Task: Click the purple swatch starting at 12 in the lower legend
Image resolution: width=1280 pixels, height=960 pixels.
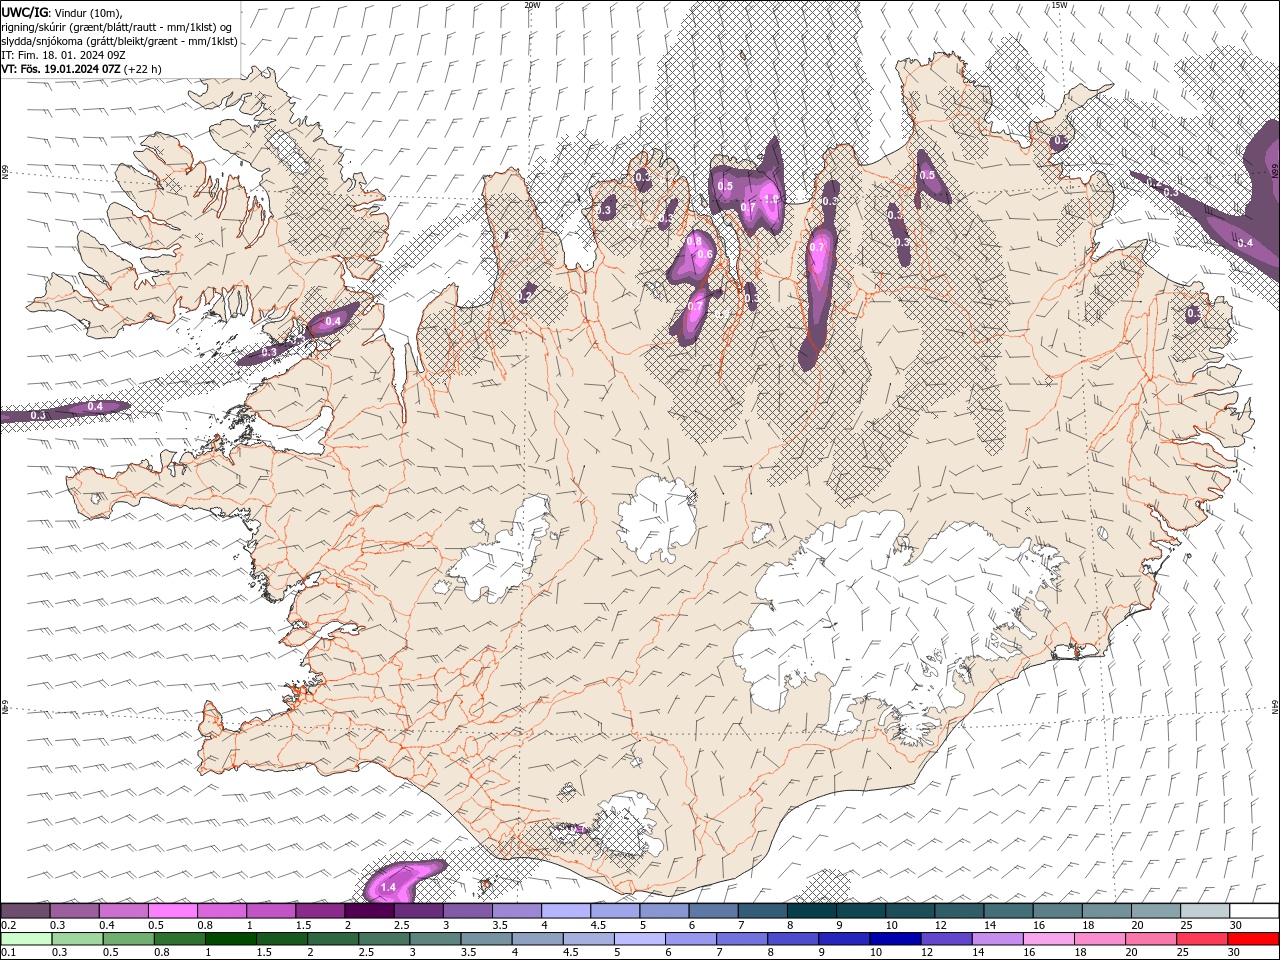Action: pos(946,939)
